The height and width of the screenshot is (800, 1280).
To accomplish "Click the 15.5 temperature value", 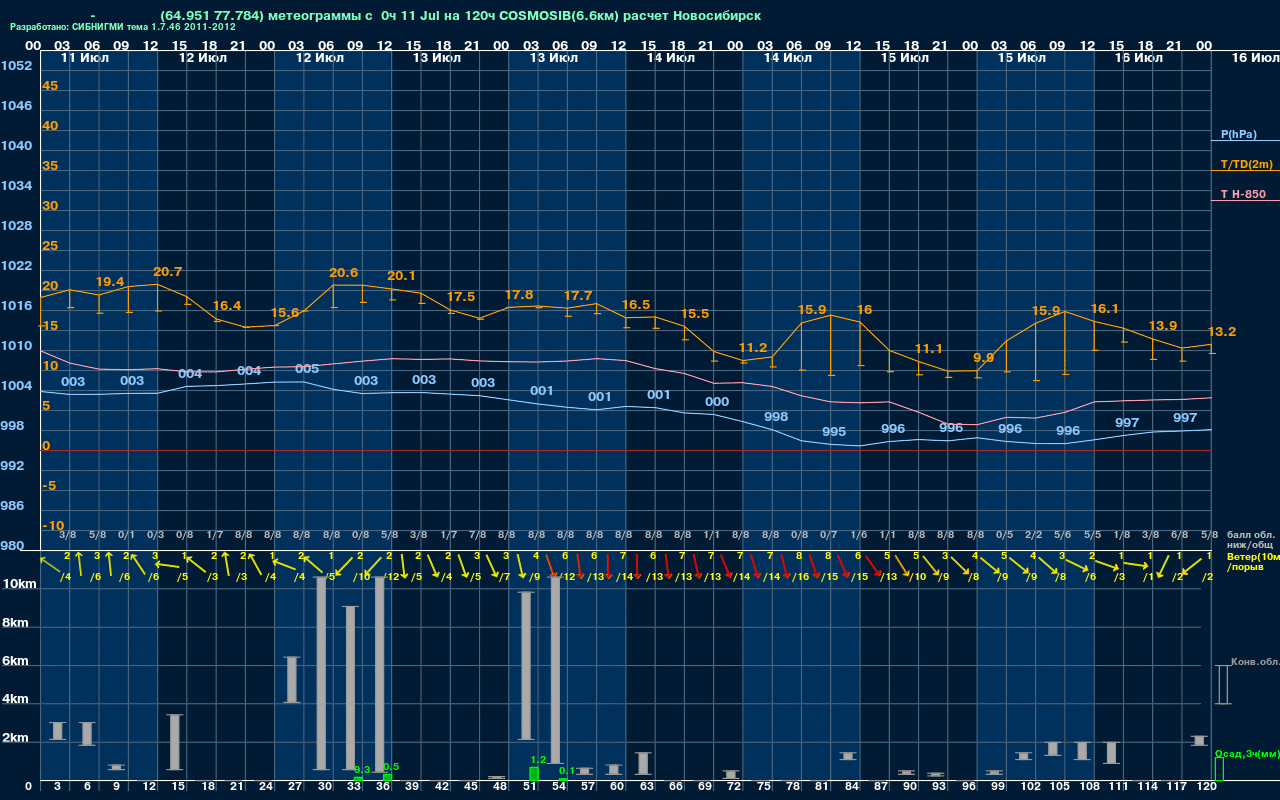I will click(x=695, y=314).
